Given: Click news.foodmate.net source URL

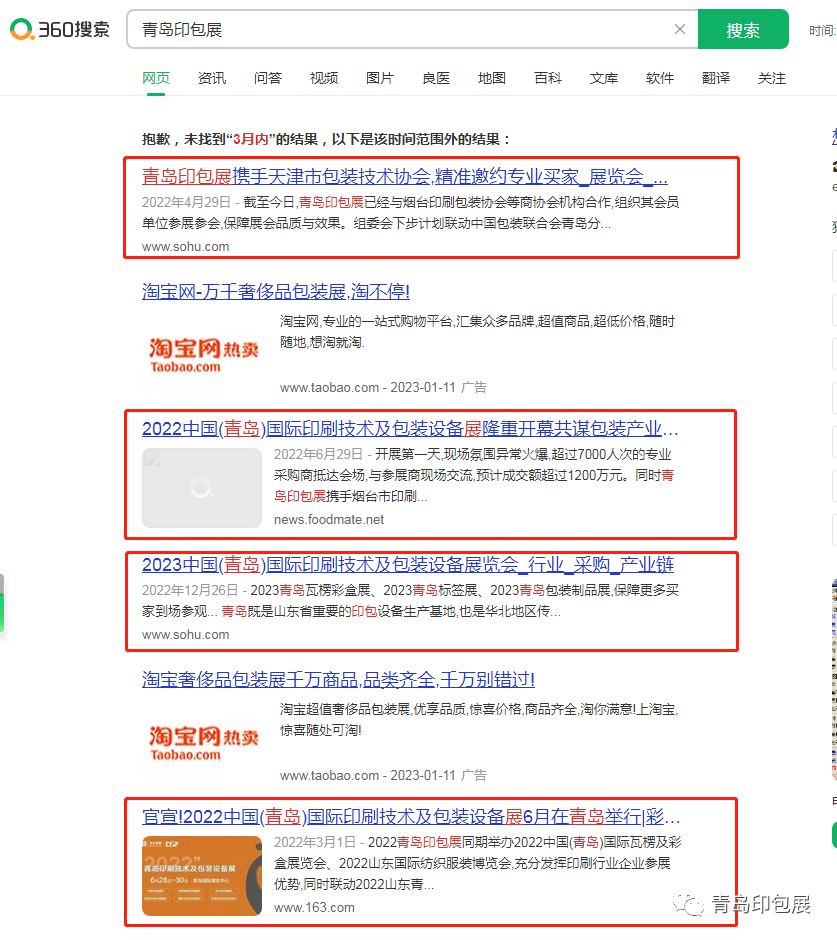Looking at the screenshot, I should pyautogui.click(x=329, y=520).
